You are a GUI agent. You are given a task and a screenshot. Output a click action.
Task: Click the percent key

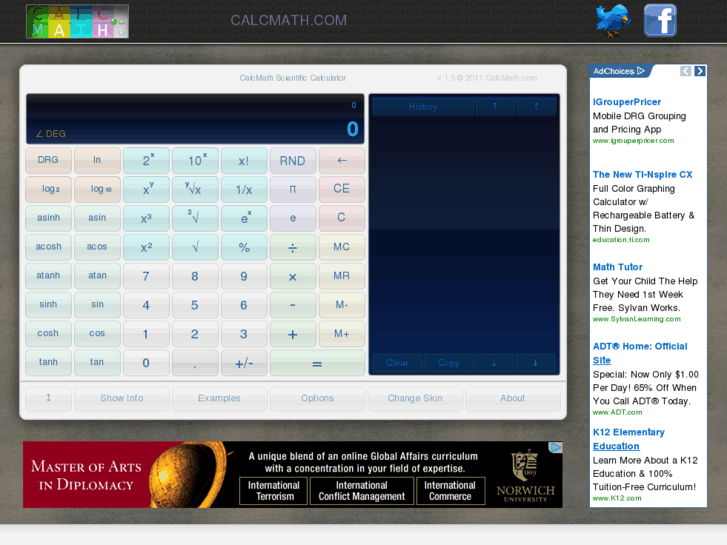244,247
